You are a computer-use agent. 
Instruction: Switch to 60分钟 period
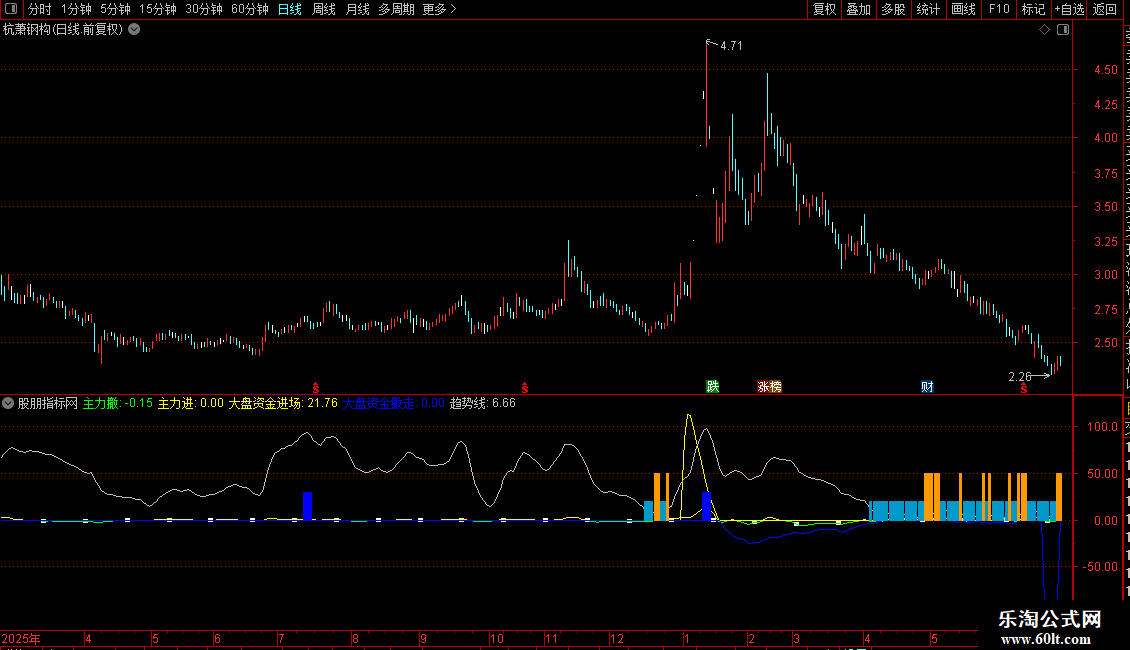point(250,9)
